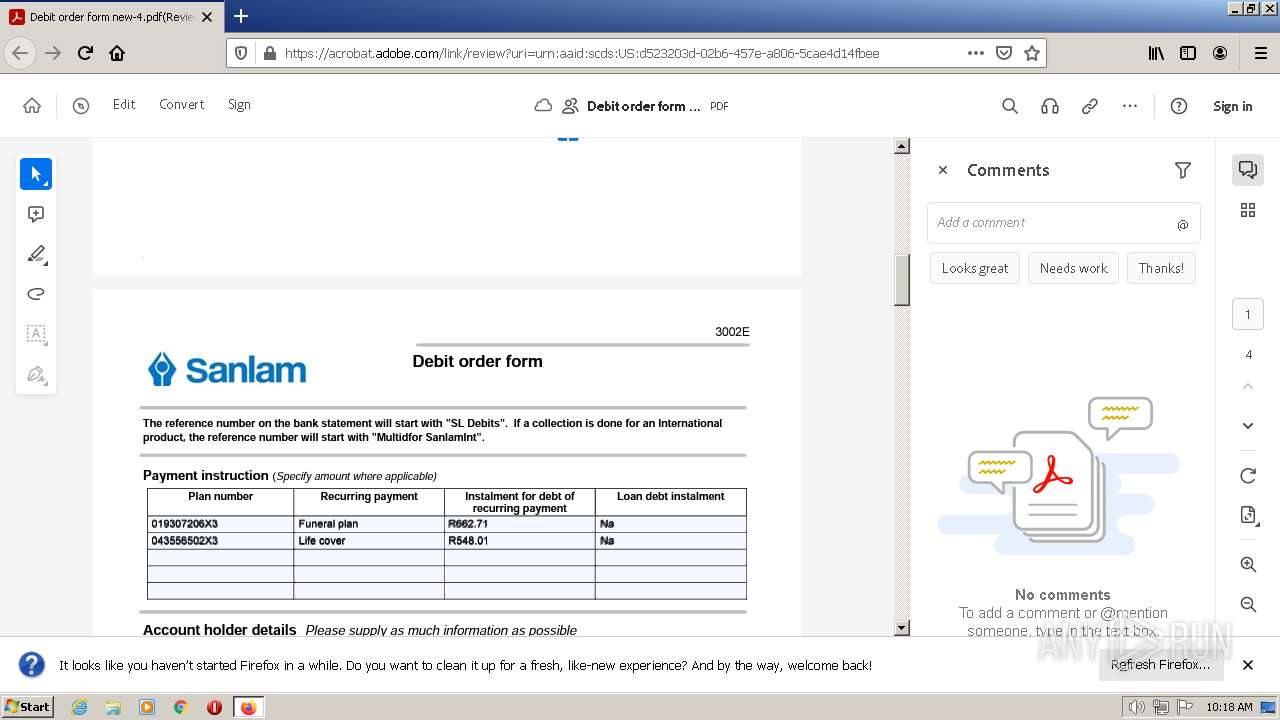The width and height of the screenshot is (1280, 720).
Task: Open the cloud storage status icon
Action: click(543, 106)
